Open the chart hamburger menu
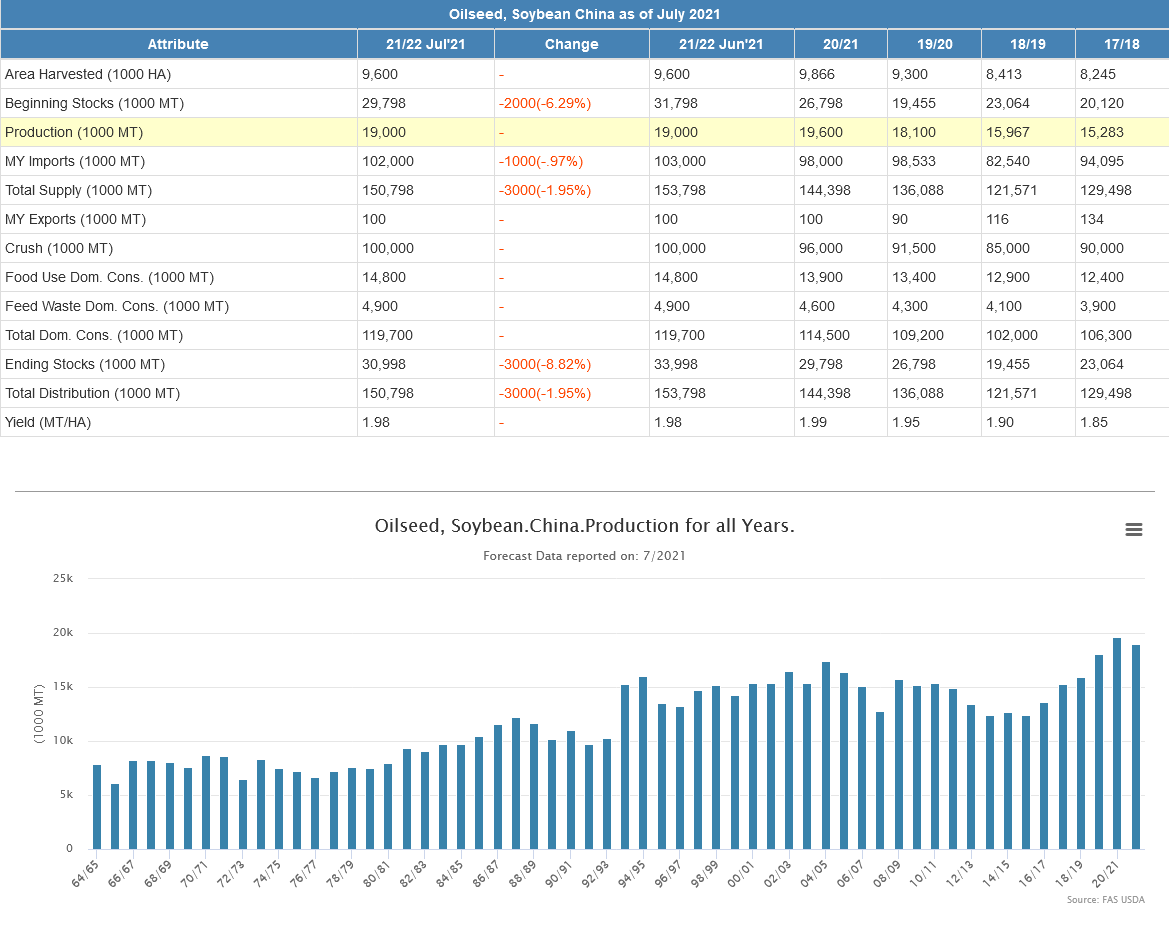This screenshot has height=926, width=1169. [x=1133, y=530]
